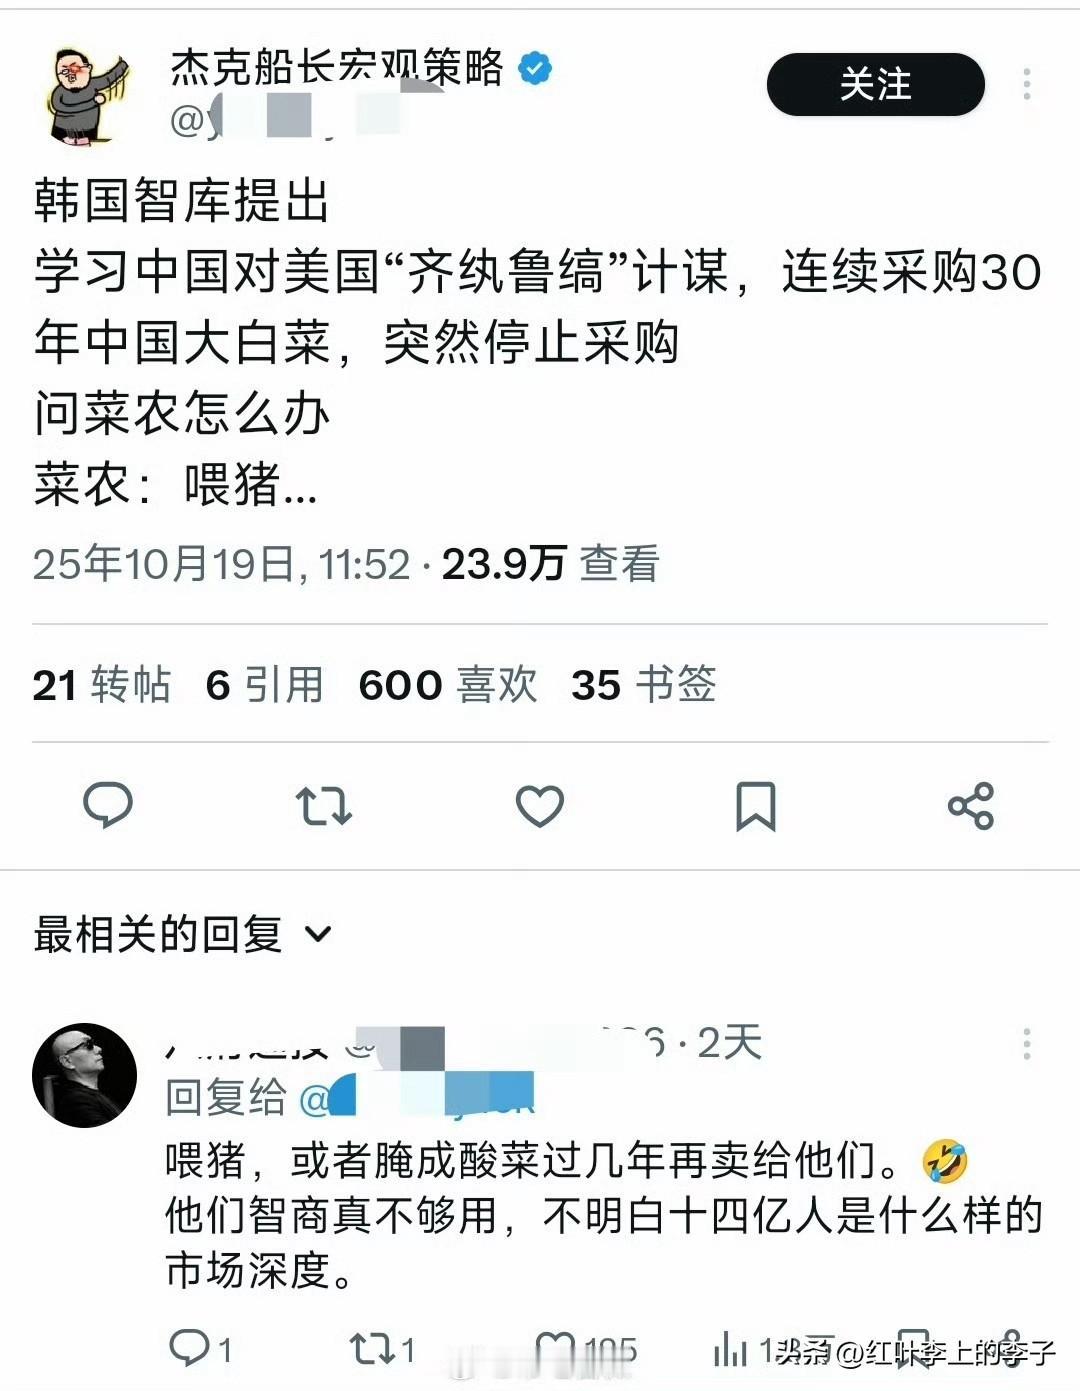This screenshot has width=1080, height=1391.
Task: Like the post with the heart icon
Action: pos(540,806)
